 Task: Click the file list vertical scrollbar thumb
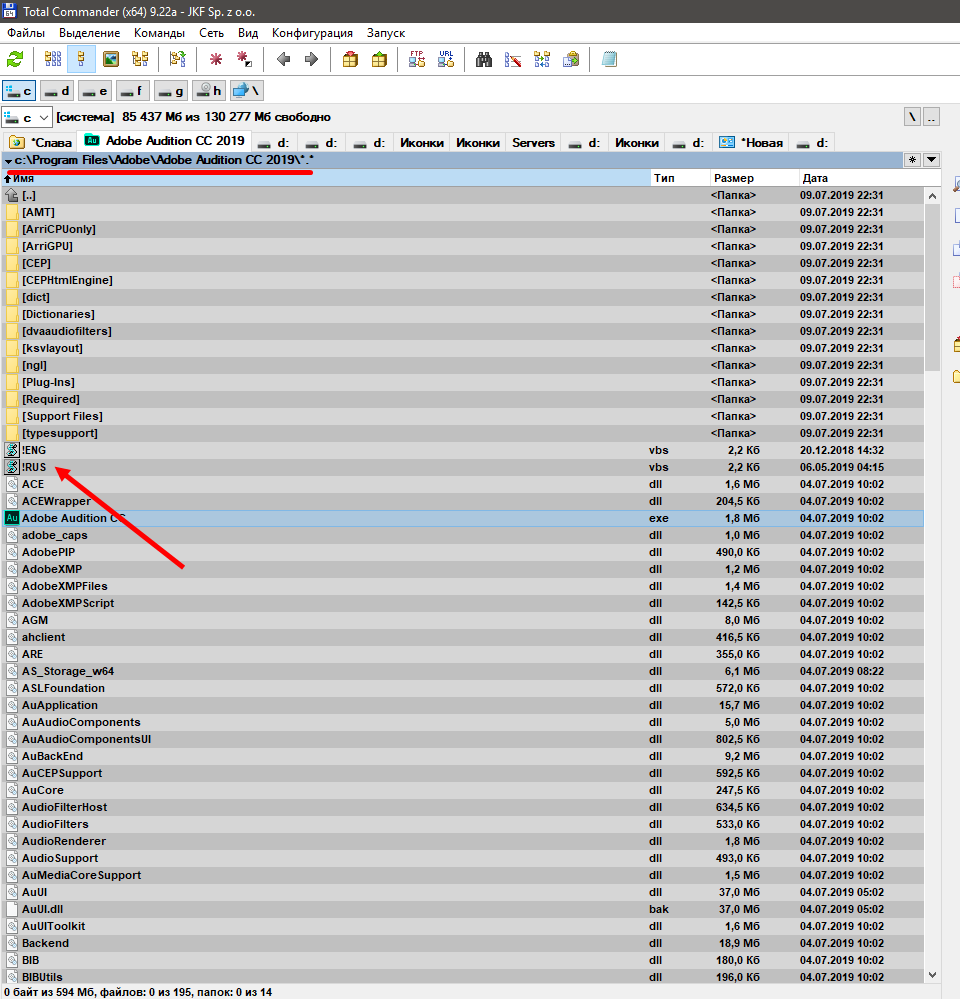[933, 288]
